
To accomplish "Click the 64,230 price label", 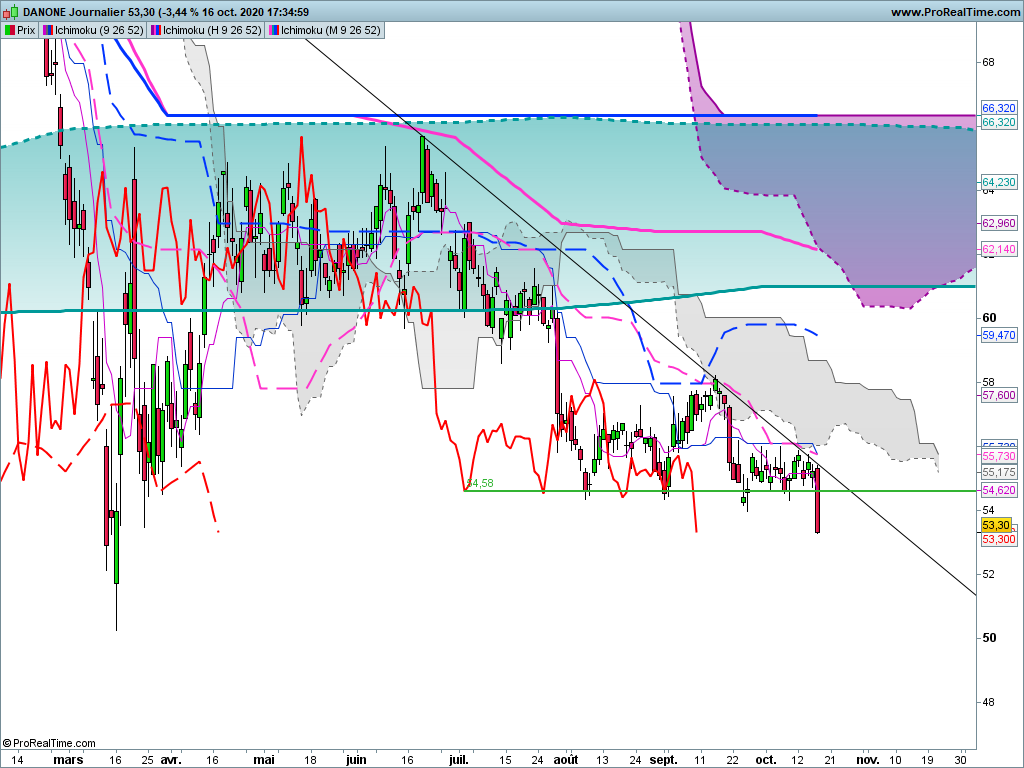I will 999,182.
